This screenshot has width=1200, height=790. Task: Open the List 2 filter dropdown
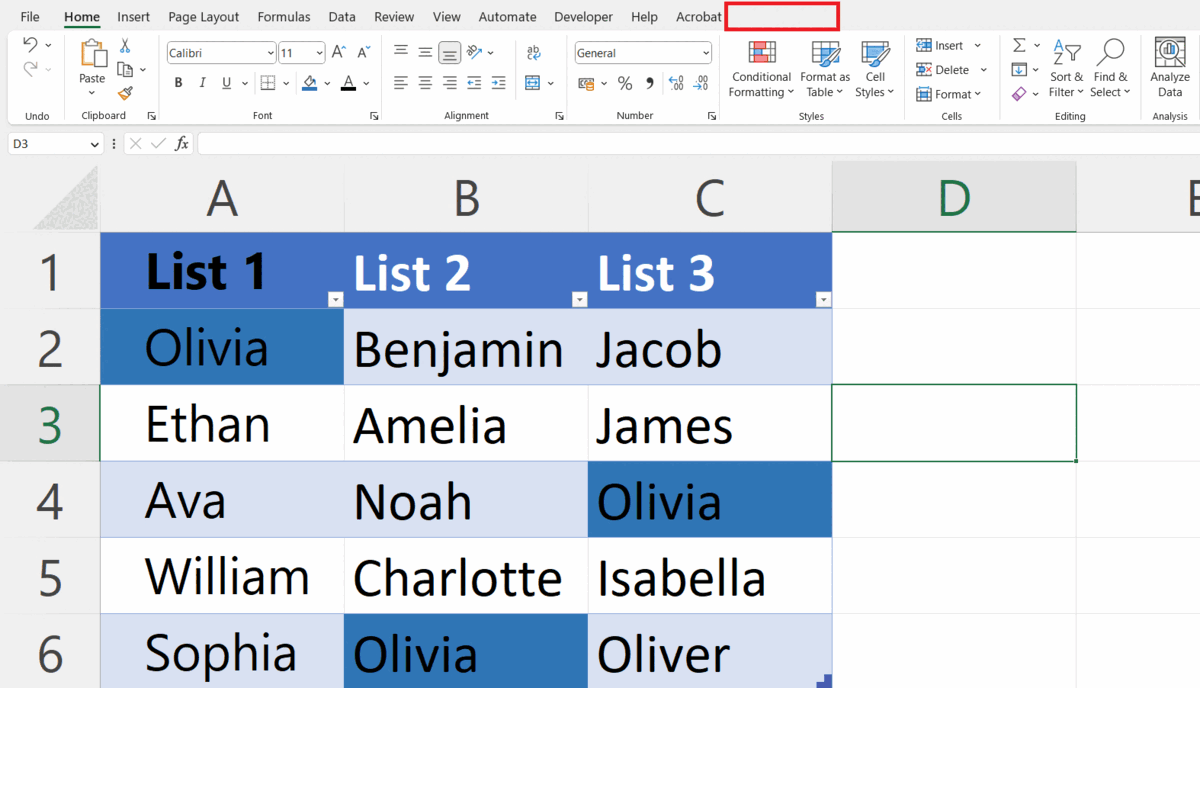point(580,298)
